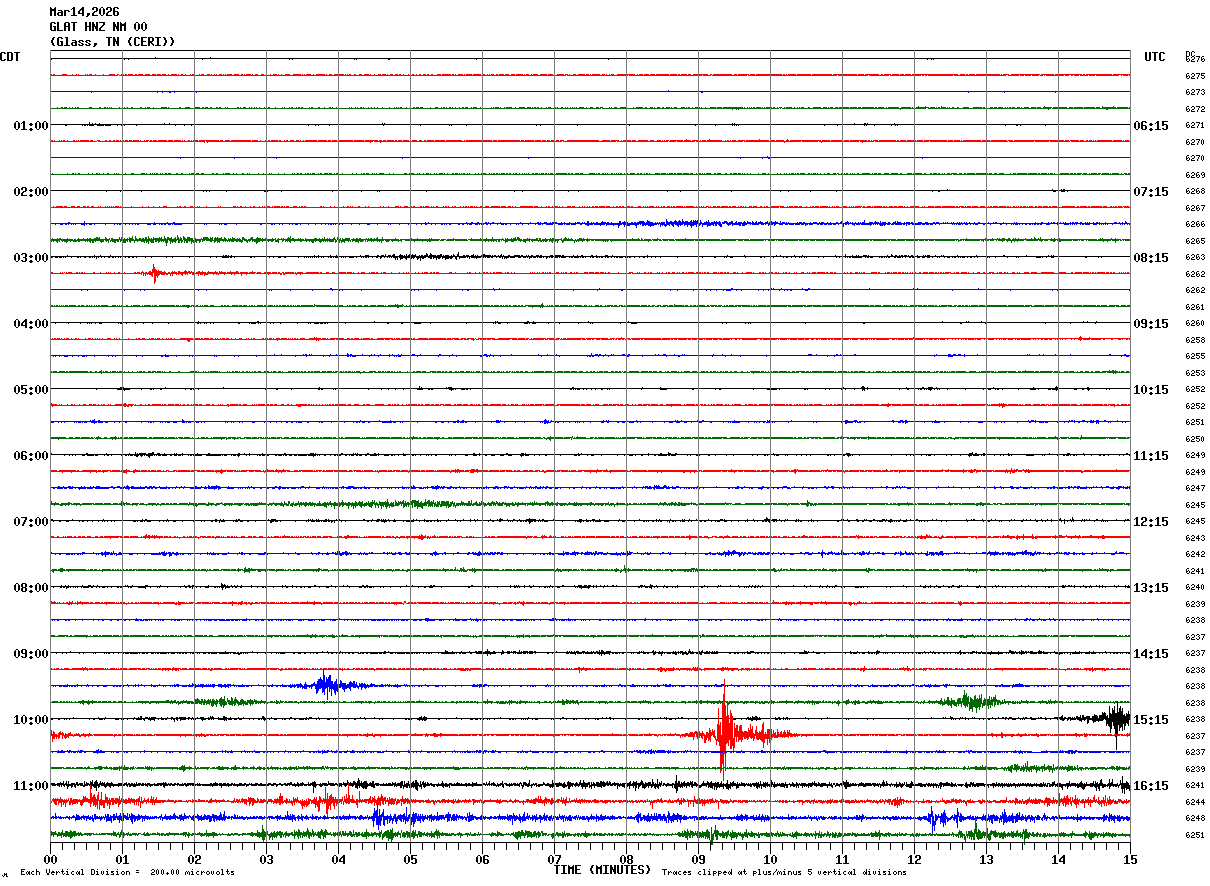Click the 12:15 UTC label
The width and height of the screenshot is (1210, 886).
[1151, 522]
